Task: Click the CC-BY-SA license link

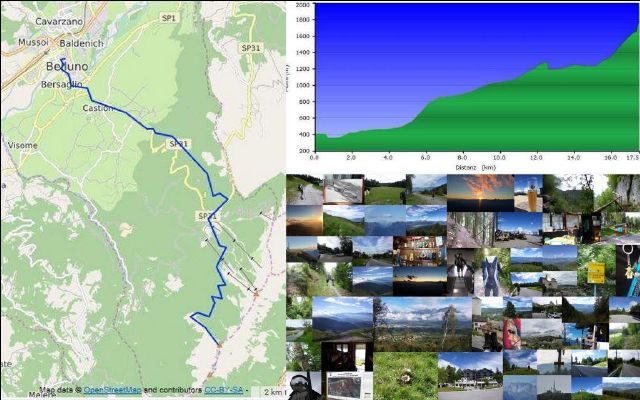Action: click(x=224, y=390)
